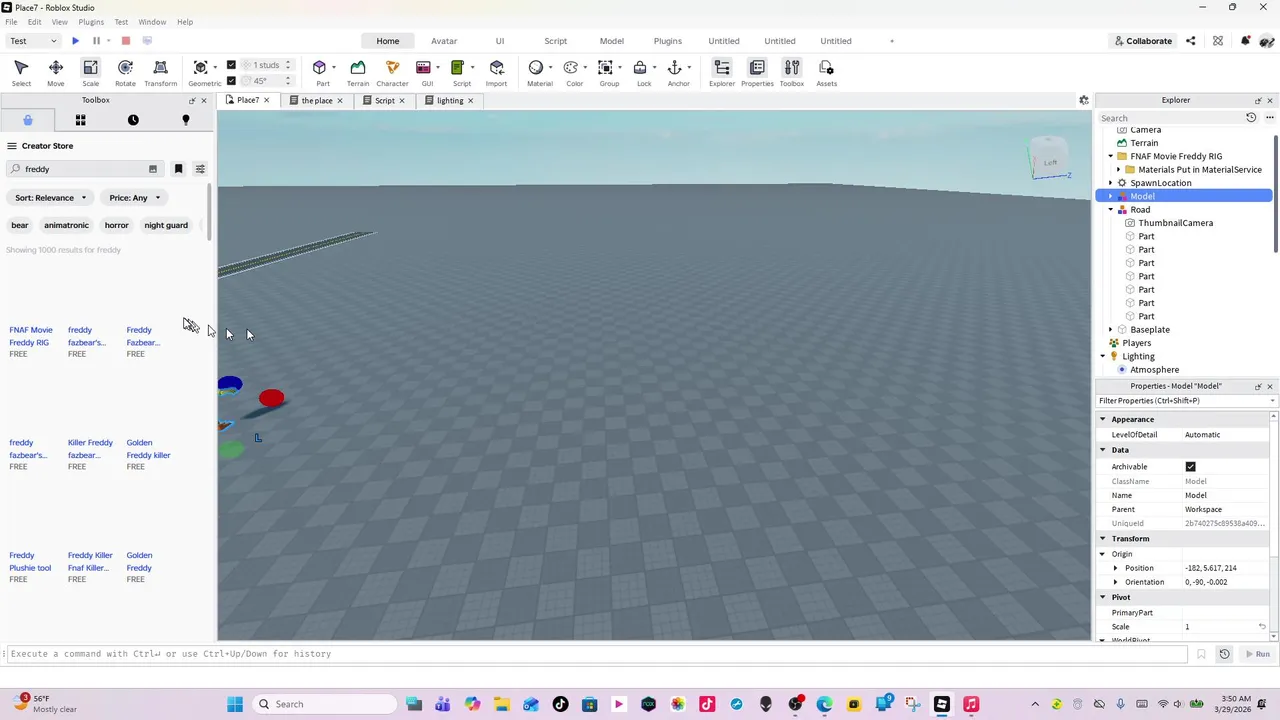This screenshot has width=1280, height=720.
Task: Expand the Position property
Action: [x=1116, y=568]
